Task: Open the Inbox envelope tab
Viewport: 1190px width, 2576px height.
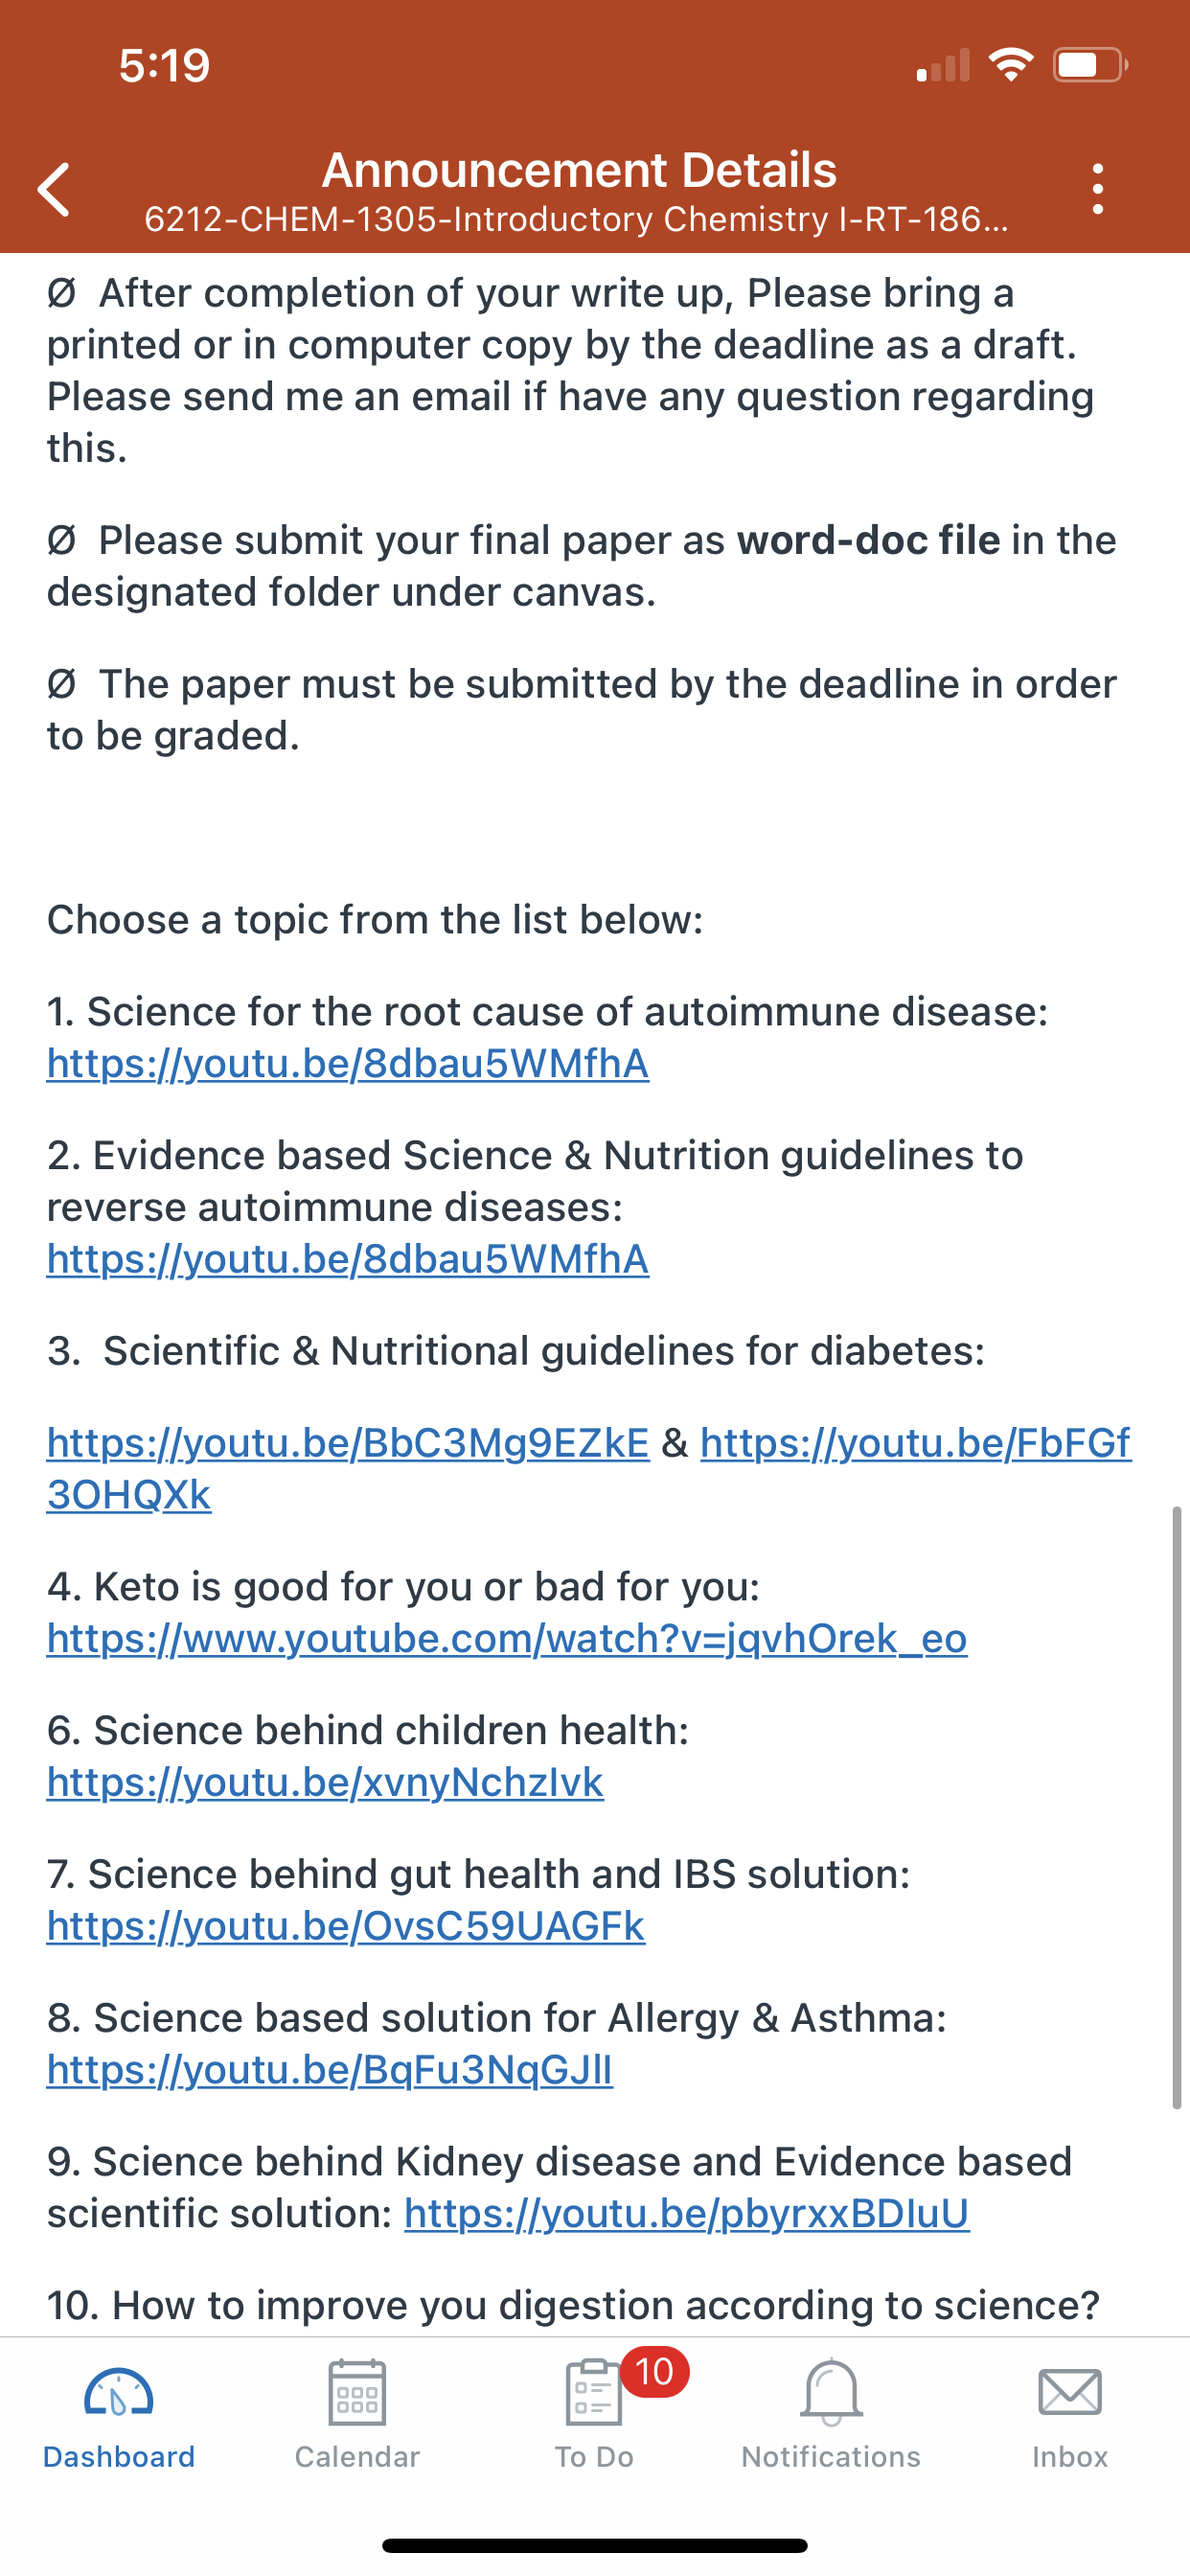Action: click(1070, 2416)
